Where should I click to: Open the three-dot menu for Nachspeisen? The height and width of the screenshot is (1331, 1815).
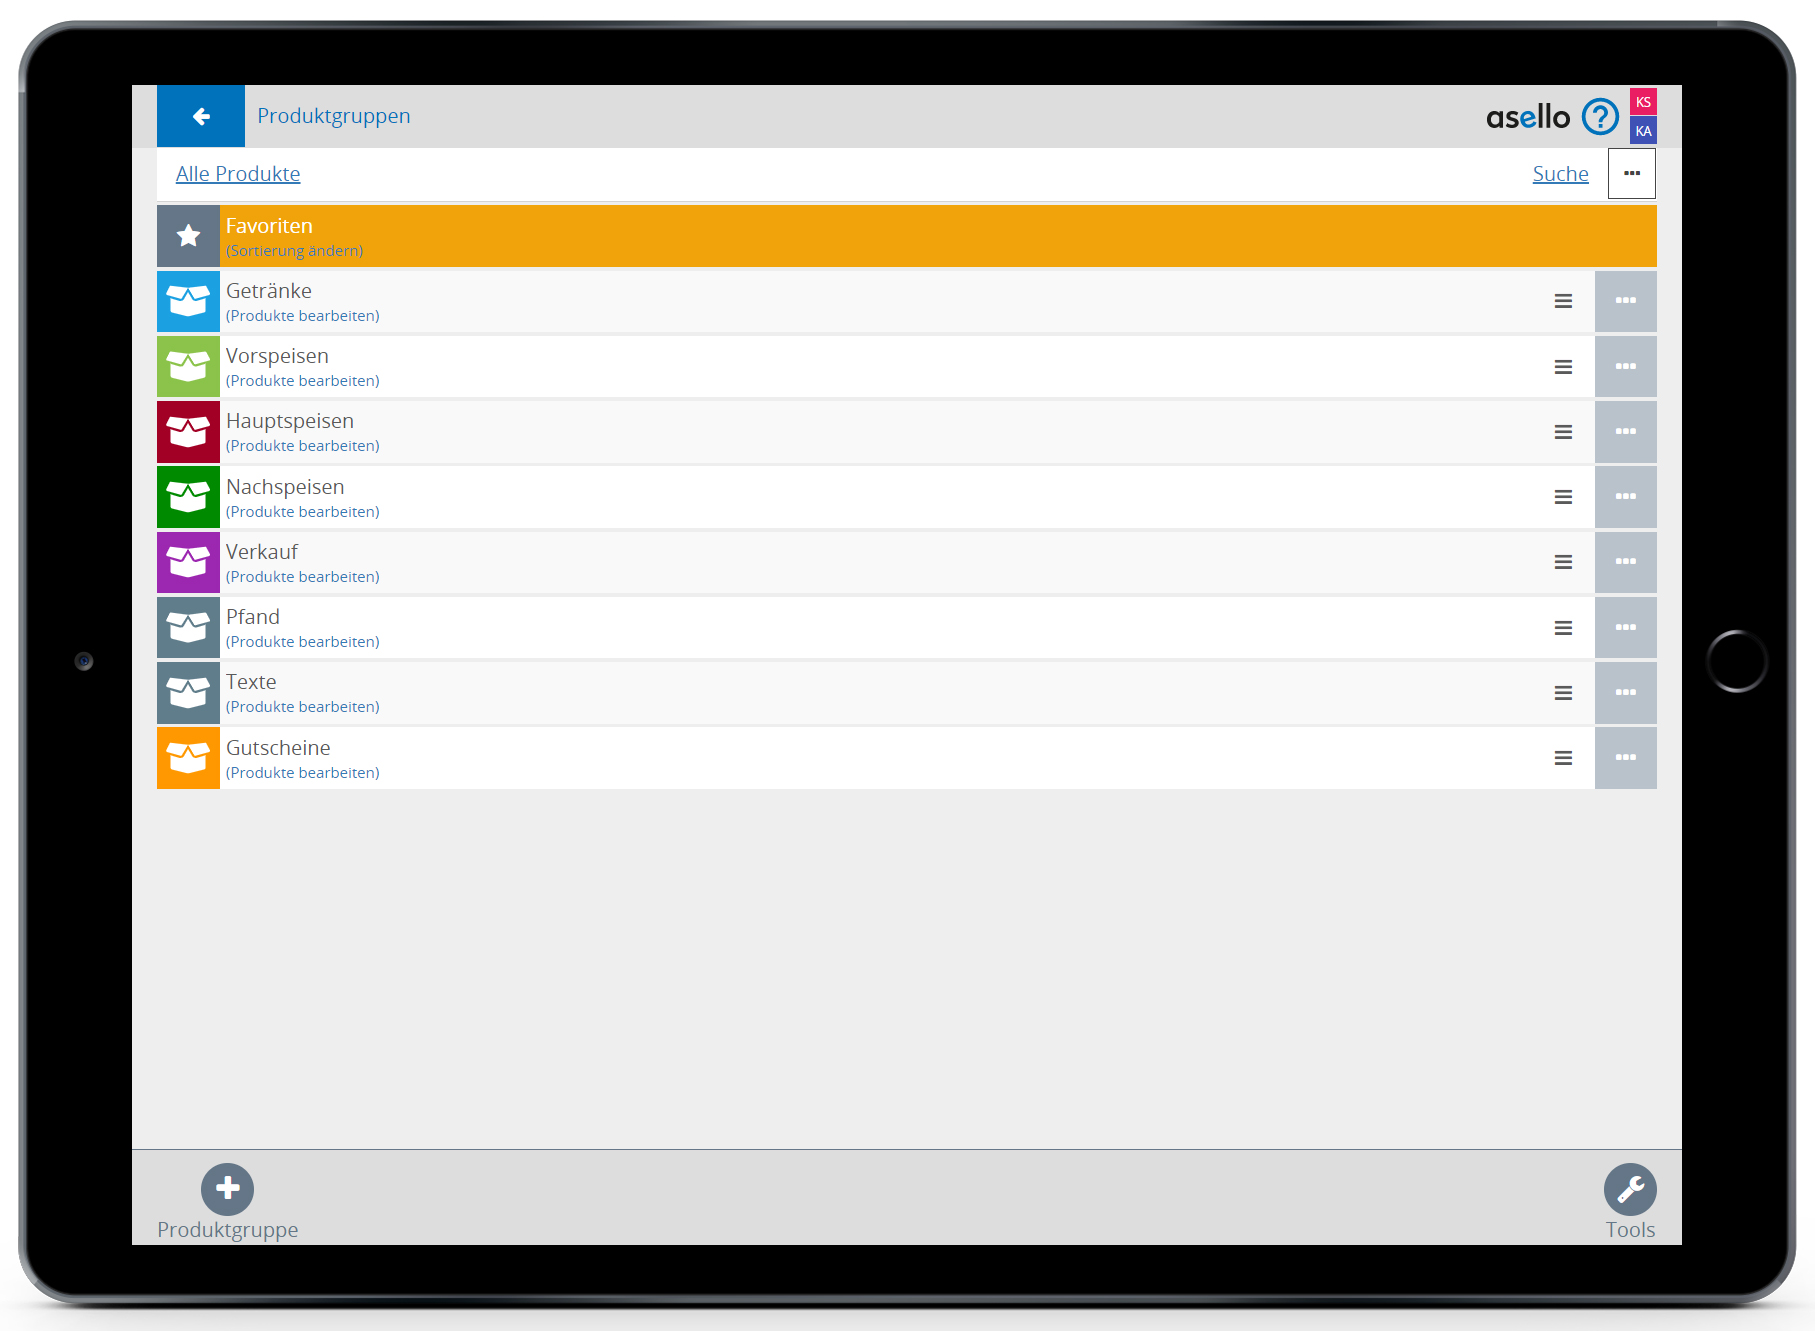click(x=1625, y=497)
